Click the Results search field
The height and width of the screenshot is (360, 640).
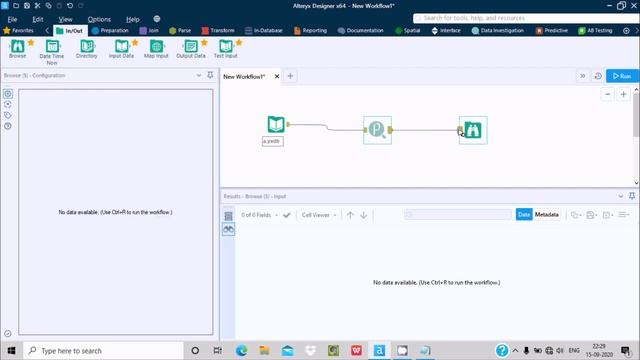click(458, 215)
